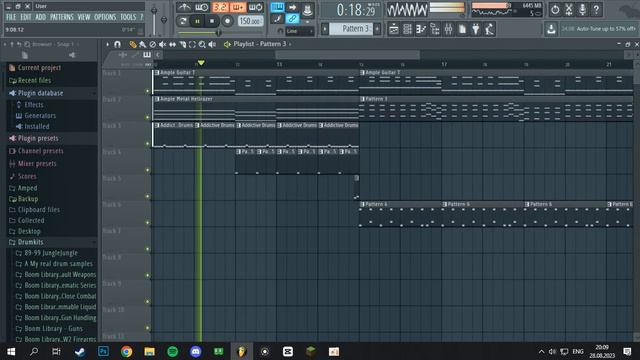Open the Tempo tapper icon
This screenshot has height=360, width=640.
(x=489, y=29)
